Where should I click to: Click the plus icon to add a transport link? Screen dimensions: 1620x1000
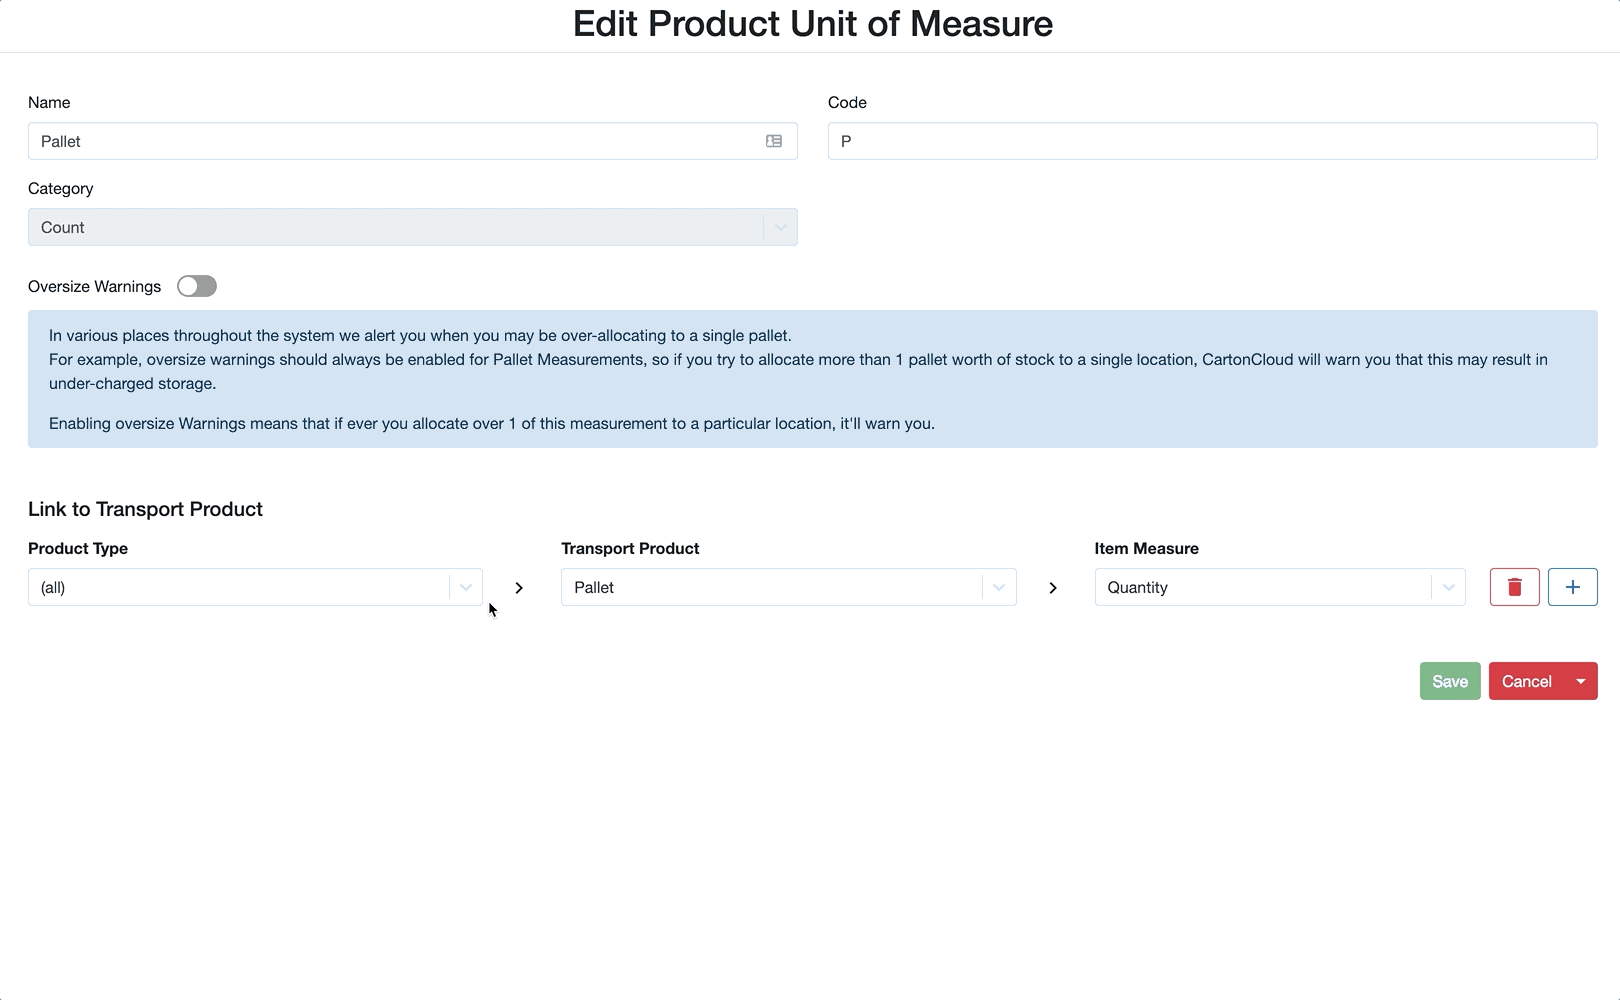[1572, 587]
